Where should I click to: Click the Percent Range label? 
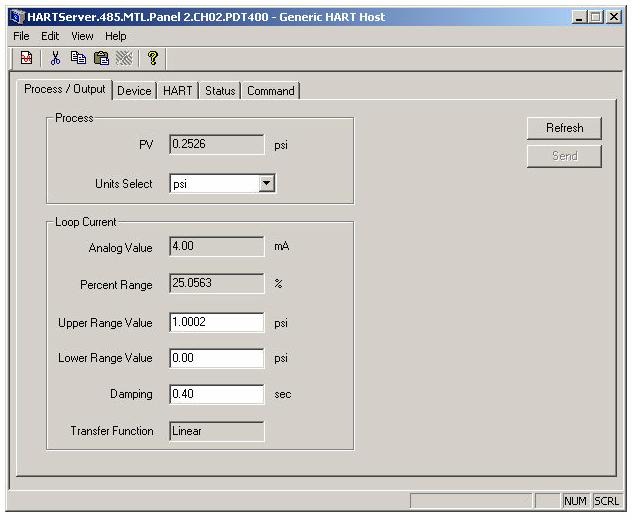coord(116,285)
